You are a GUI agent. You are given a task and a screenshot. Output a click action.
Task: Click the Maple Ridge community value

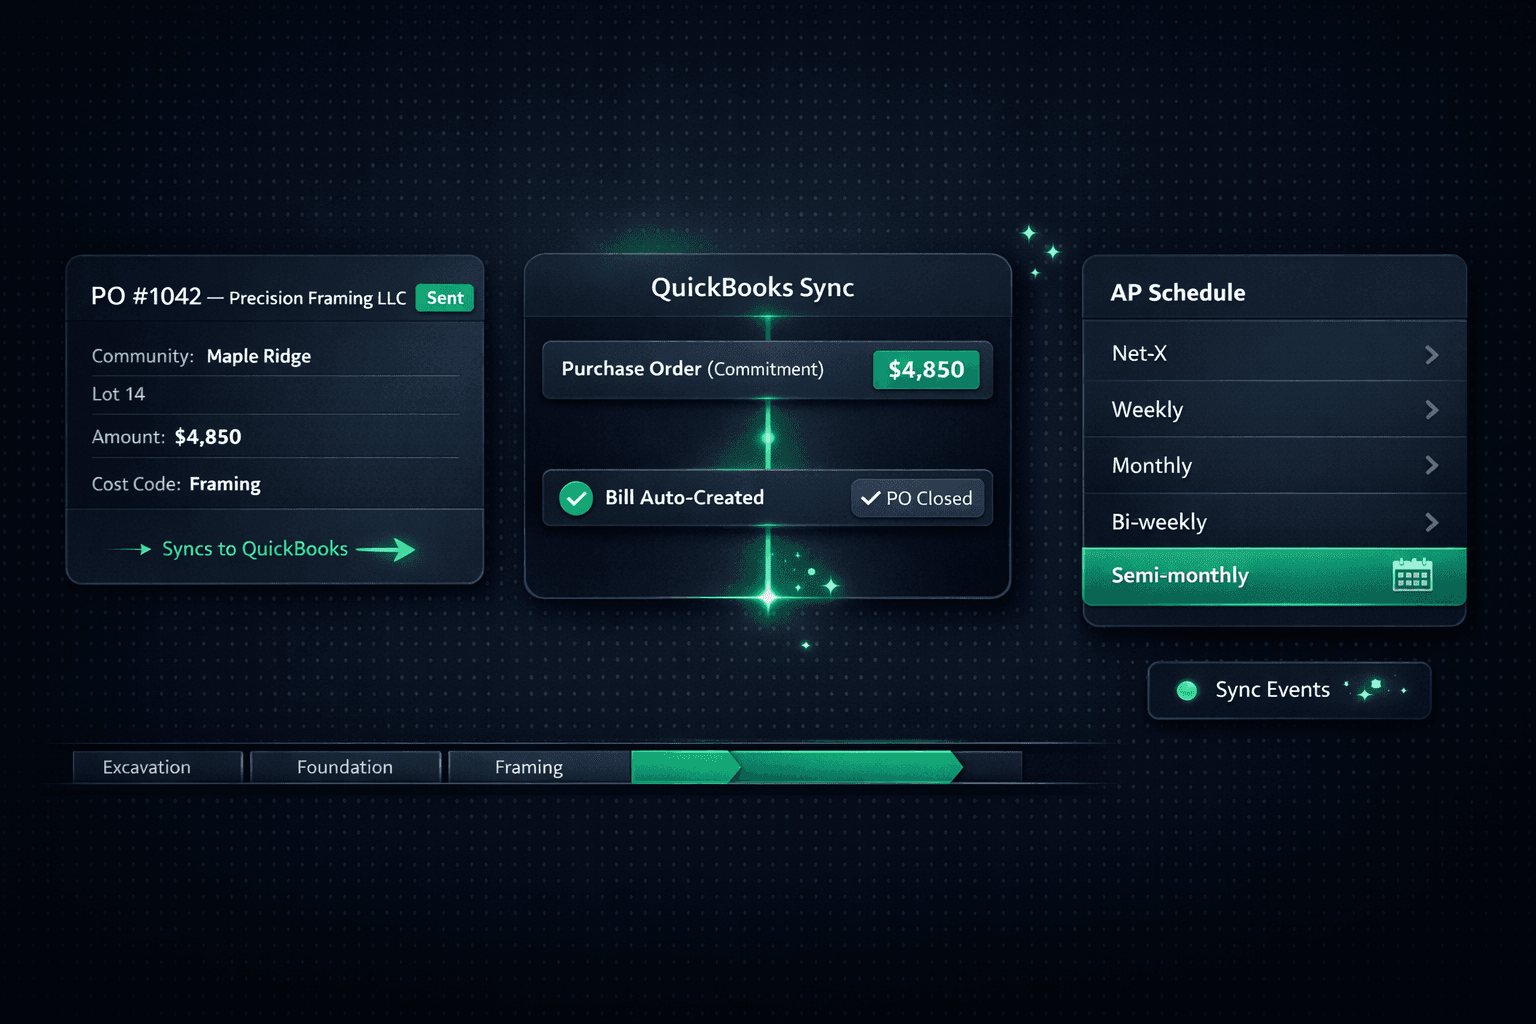[258, 356]
